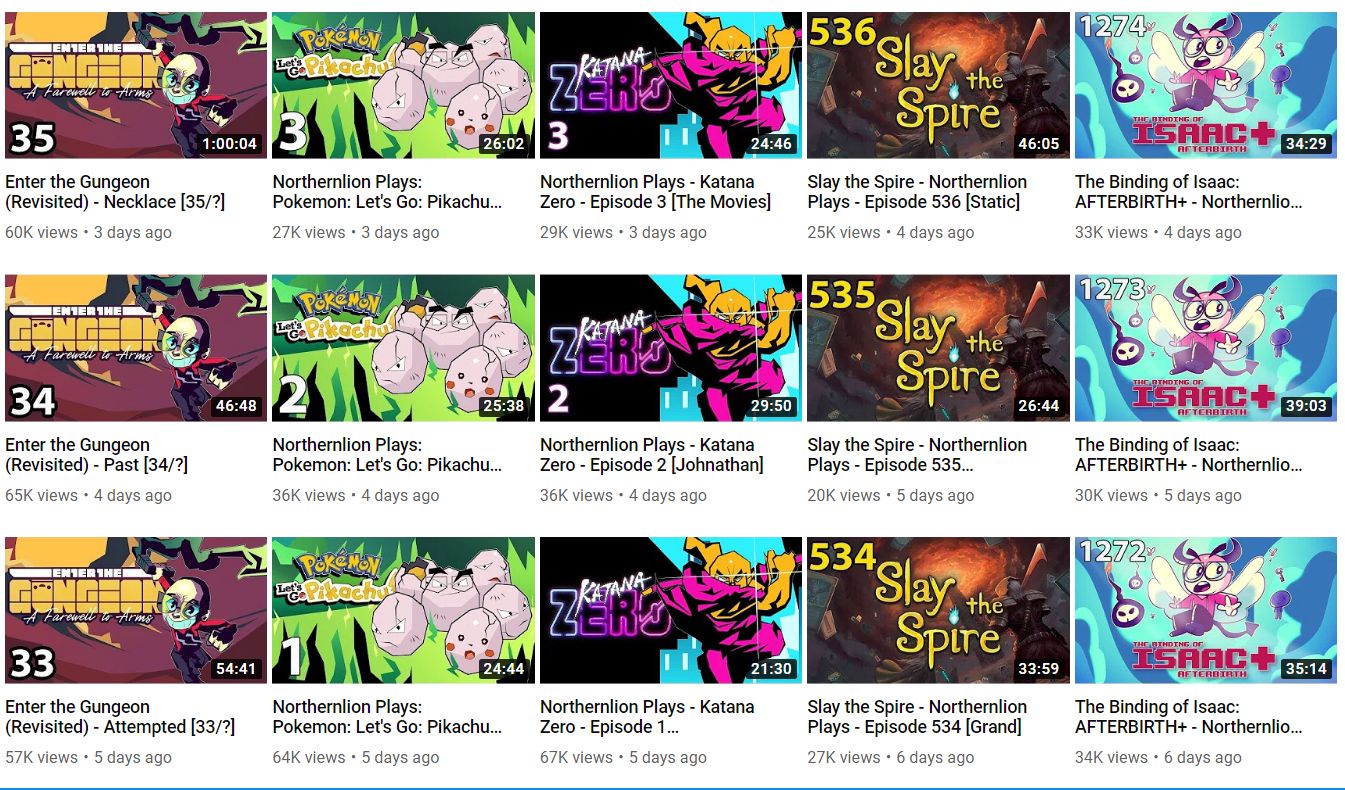The image size is (1345, 790).
Task: Click title 'Enter the Gungeon (Revisited) - Attempted [33/?]'
Action: click(120, 717)
